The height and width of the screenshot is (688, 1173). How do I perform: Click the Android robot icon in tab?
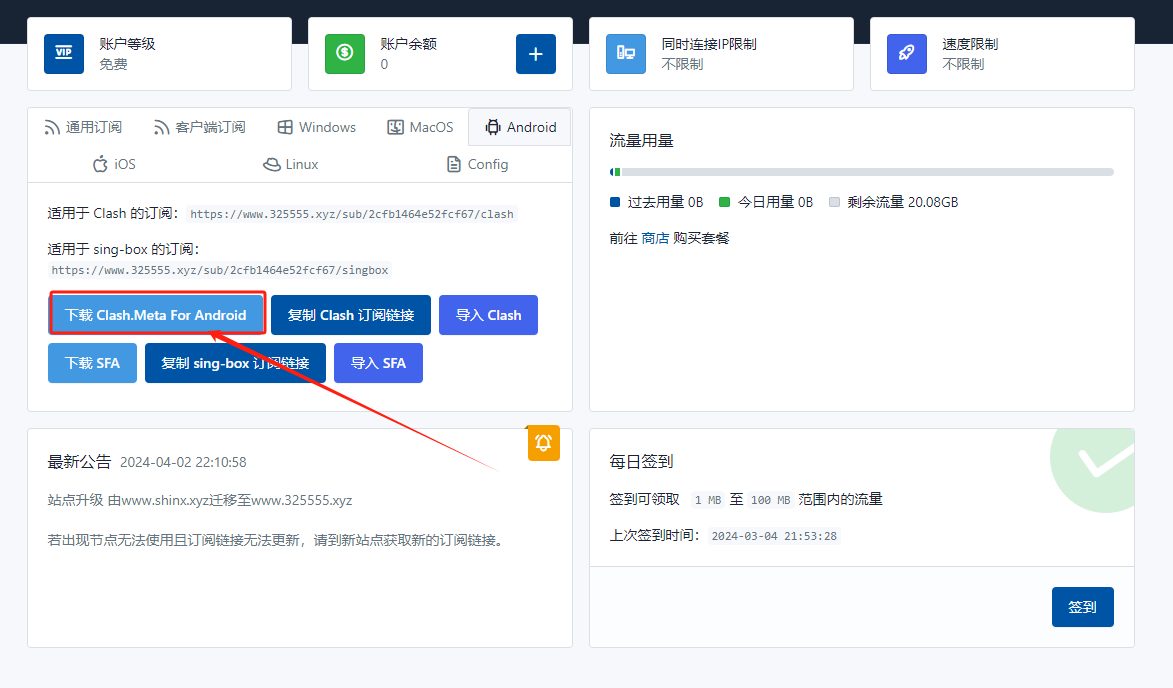point(493,127)
